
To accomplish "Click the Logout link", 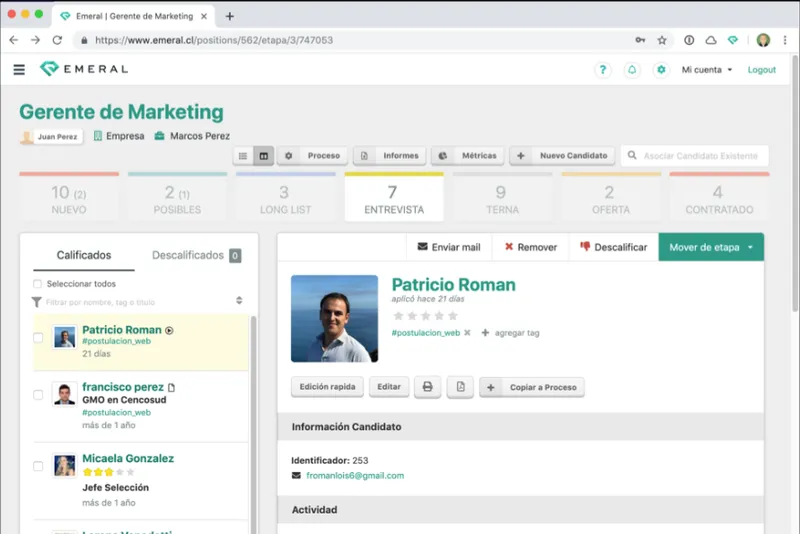I will [761, 70].
